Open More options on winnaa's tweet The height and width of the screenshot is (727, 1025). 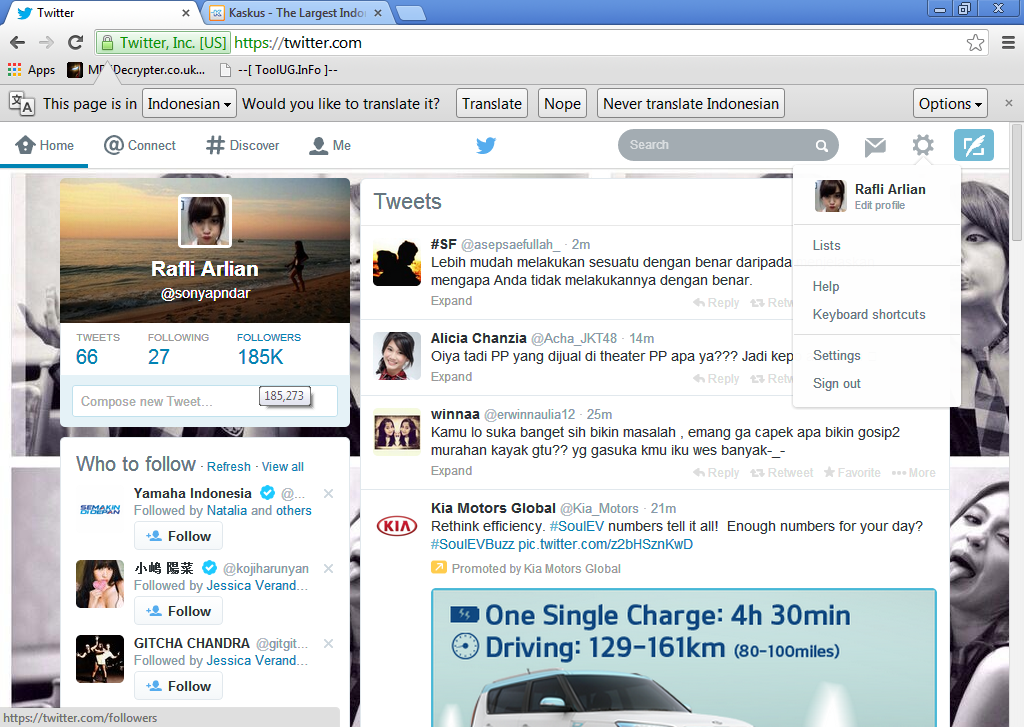913,473
